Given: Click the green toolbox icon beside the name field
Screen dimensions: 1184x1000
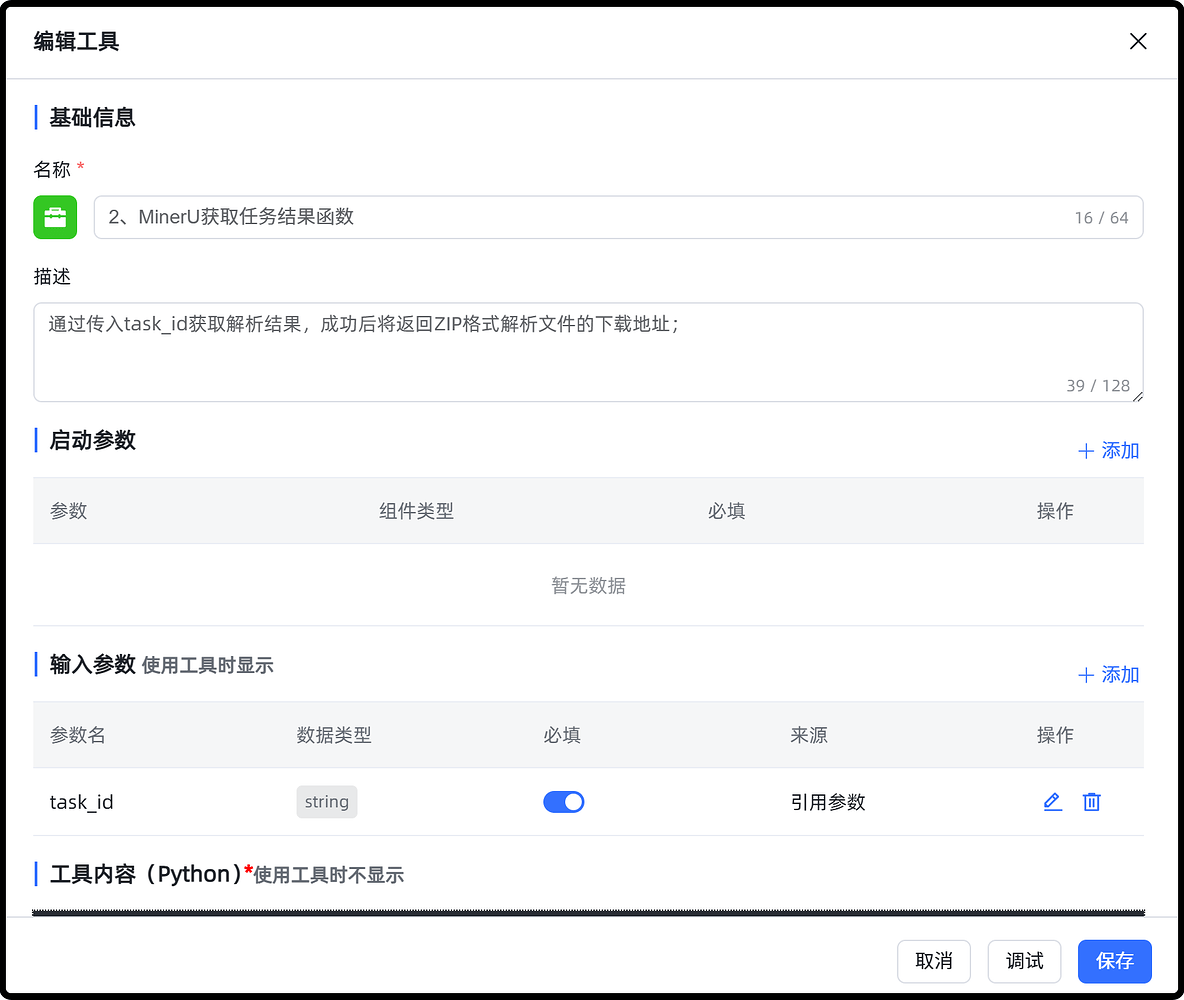Looking at the screenshot, I should point(55,217).
